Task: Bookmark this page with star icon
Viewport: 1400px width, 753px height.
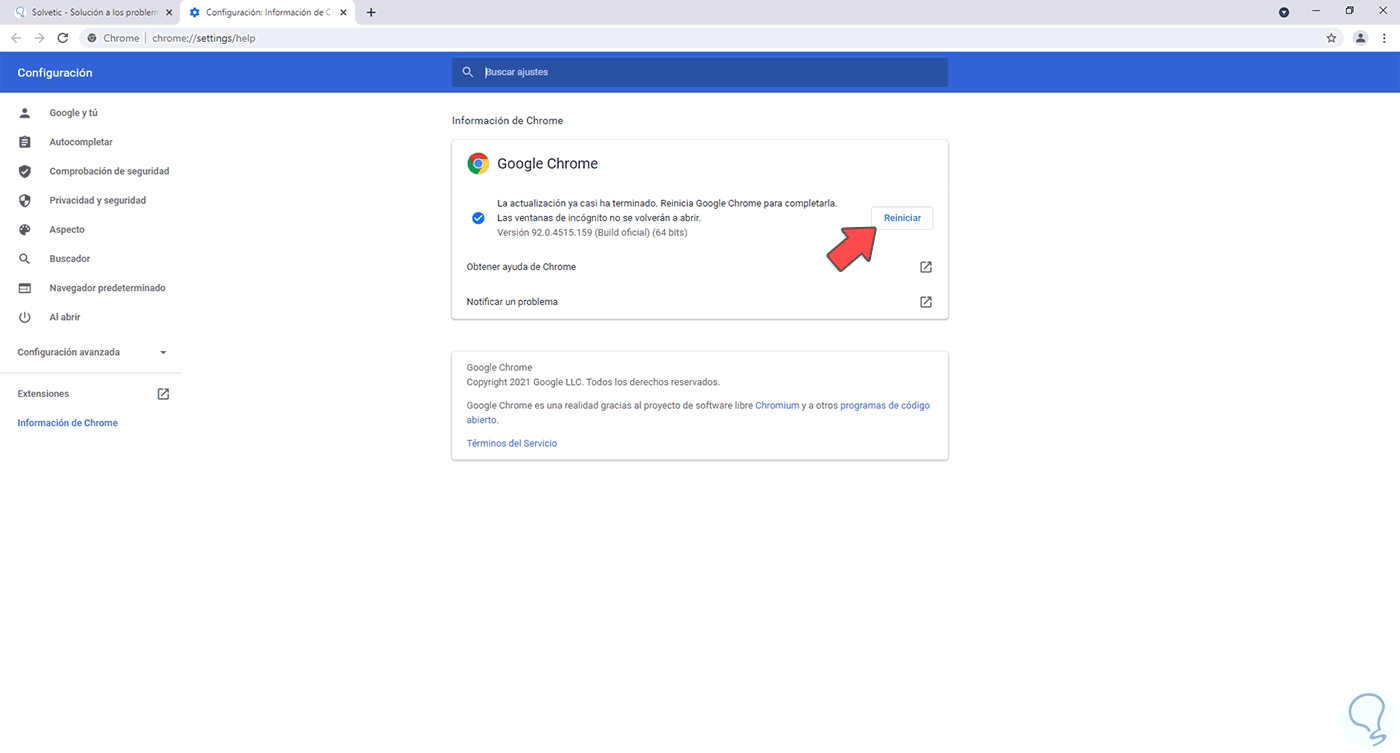Action: pos(1331,38)
